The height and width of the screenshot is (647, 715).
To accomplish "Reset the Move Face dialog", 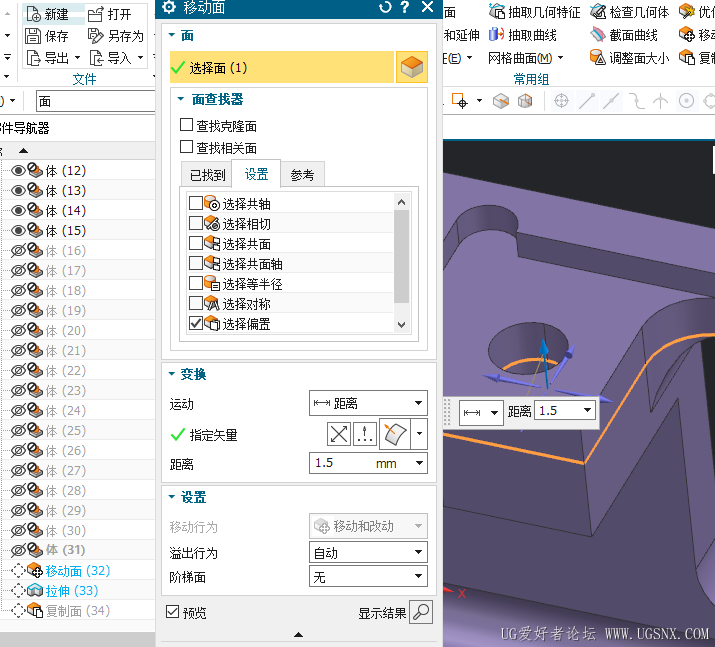I will (385, 7).
